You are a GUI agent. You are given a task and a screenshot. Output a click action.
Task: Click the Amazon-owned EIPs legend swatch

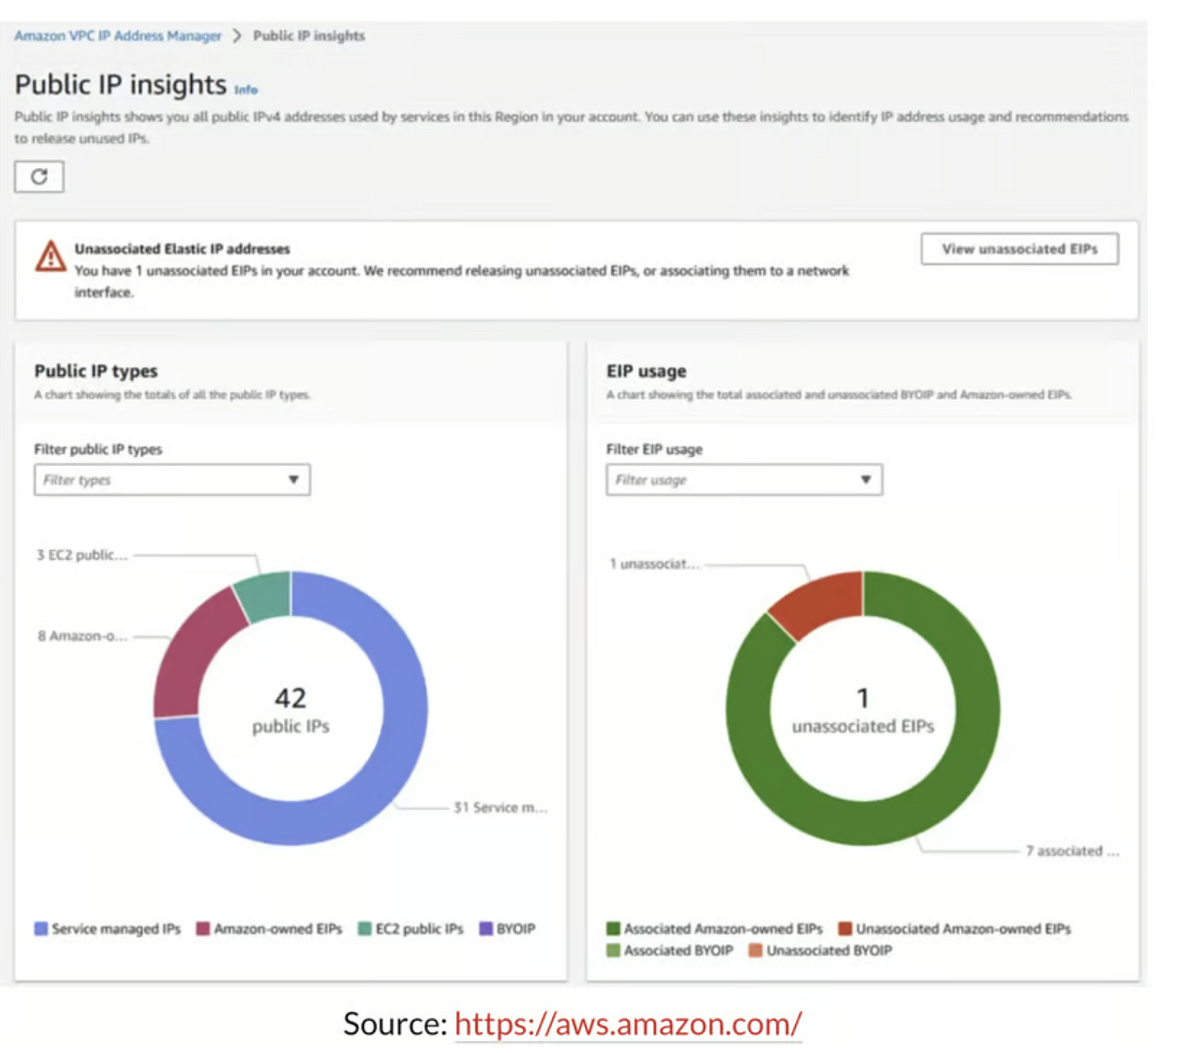[x=203, y=928]
